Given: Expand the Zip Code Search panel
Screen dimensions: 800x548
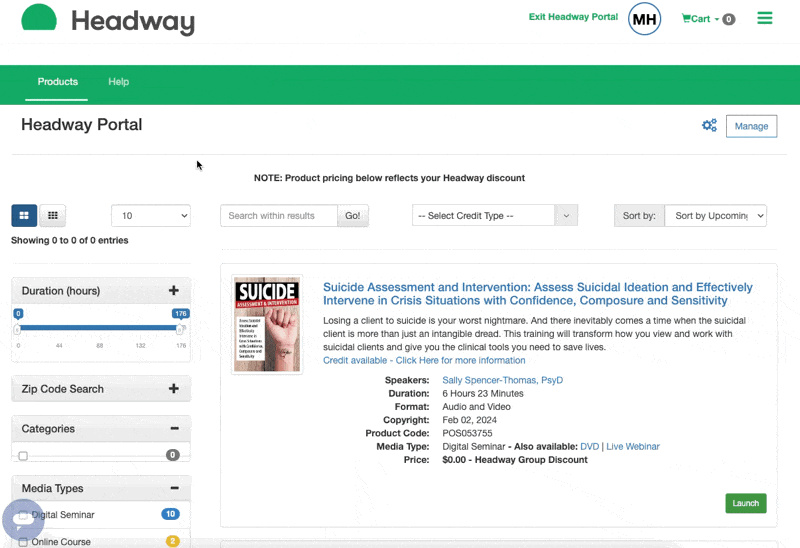Looking at the screenshot, I should pyautogui.click(x=173, y=389).
